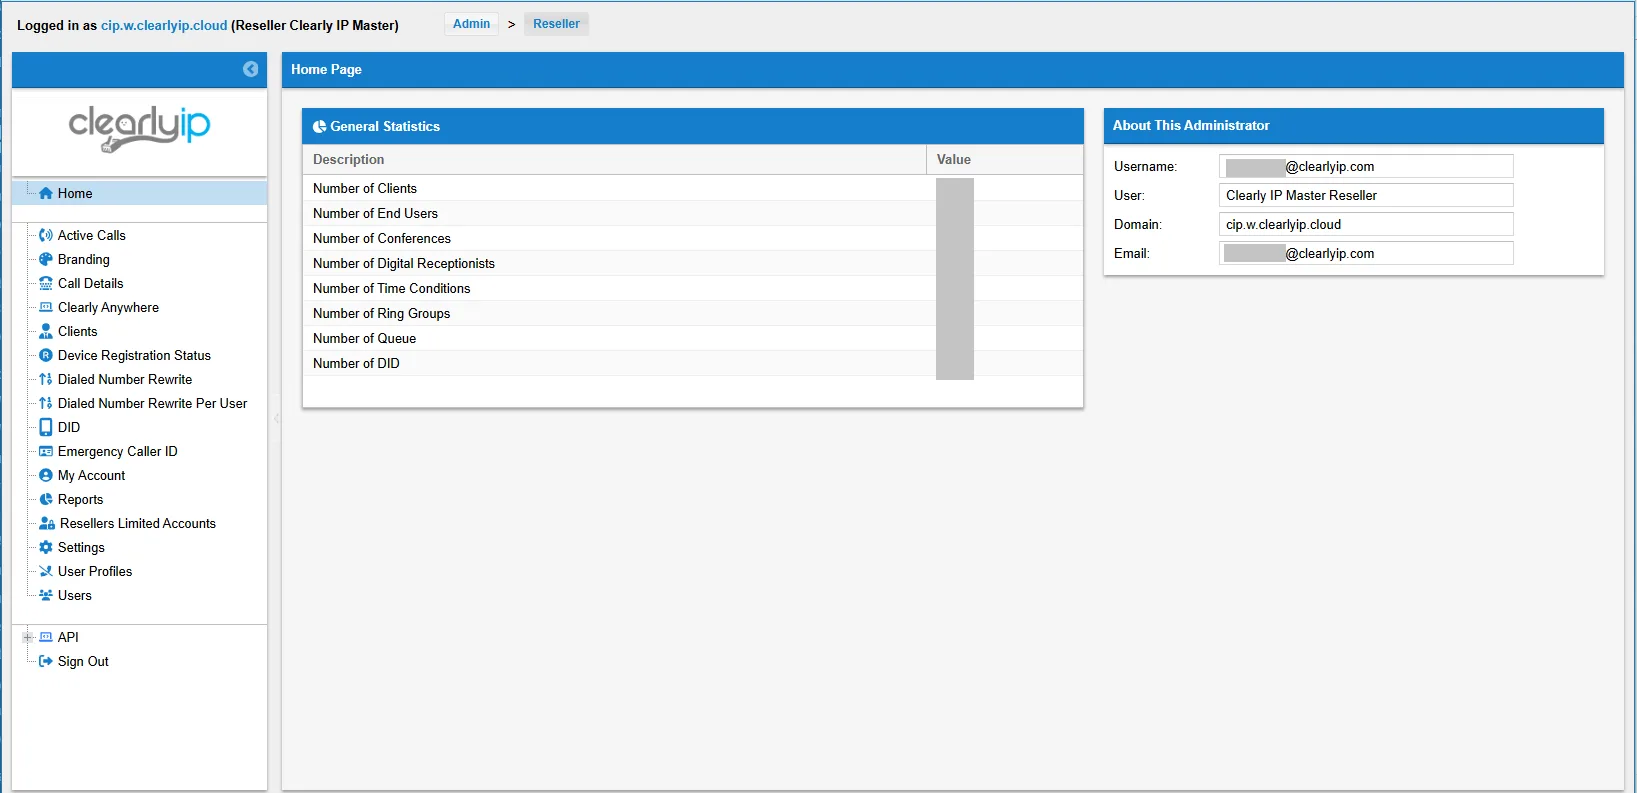The width and height of the screenshot is (1637, 793).
Task: Click the Clearly Anywhere icon
Action: [x=46, y=307]
